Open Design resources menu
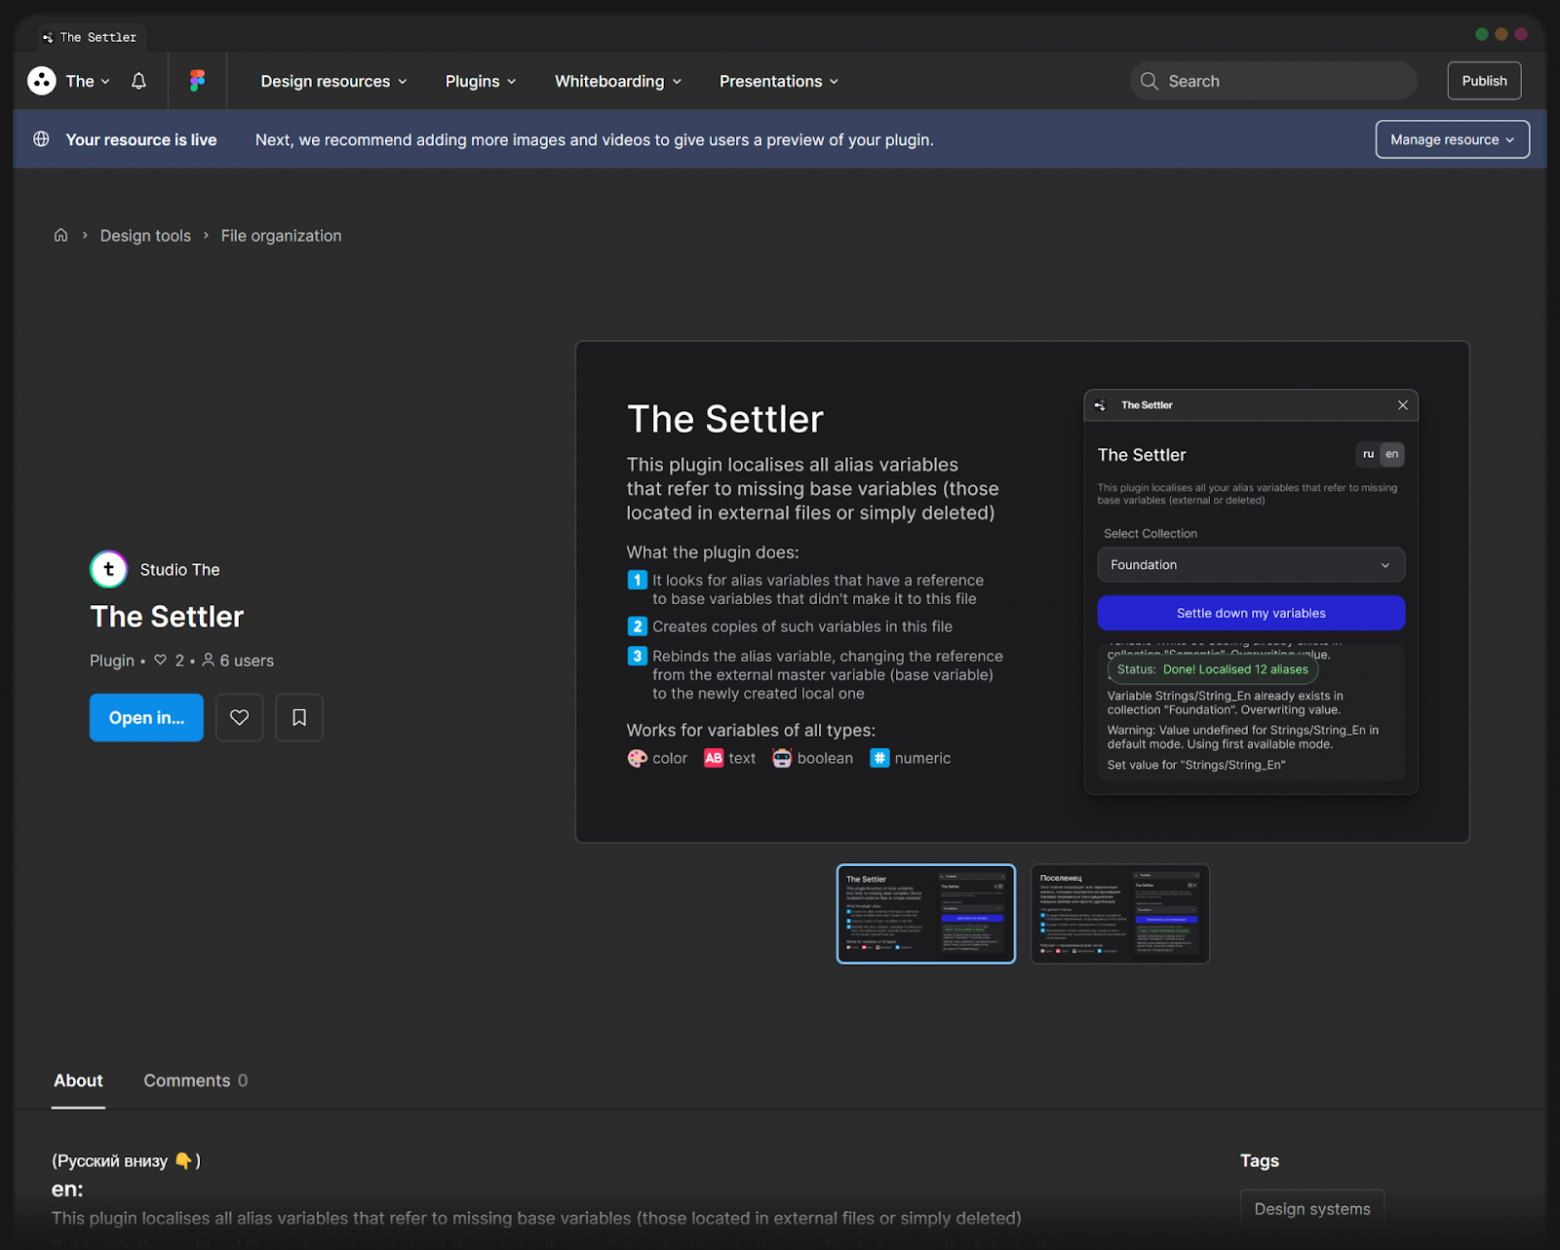1560x1250 pixels. [x=334, y=81]
